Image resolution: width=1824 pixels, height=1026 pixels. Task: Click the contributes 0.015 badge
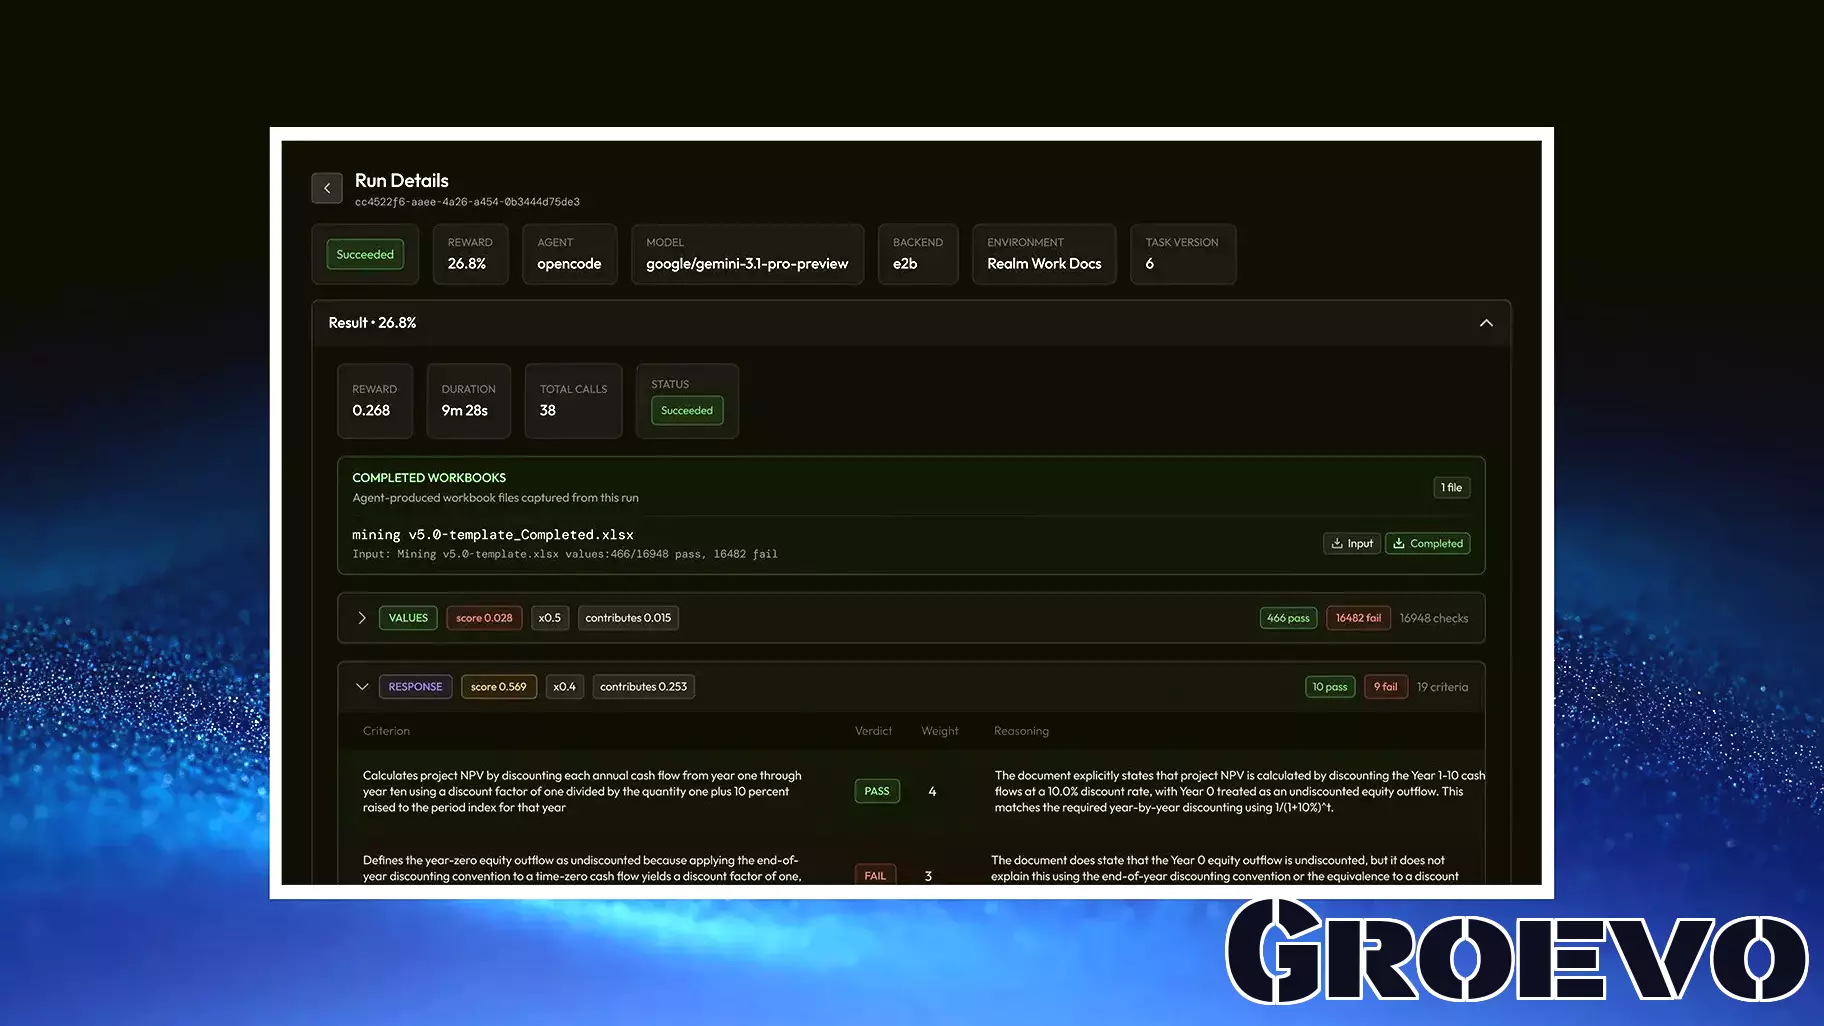tap(628, 618)
